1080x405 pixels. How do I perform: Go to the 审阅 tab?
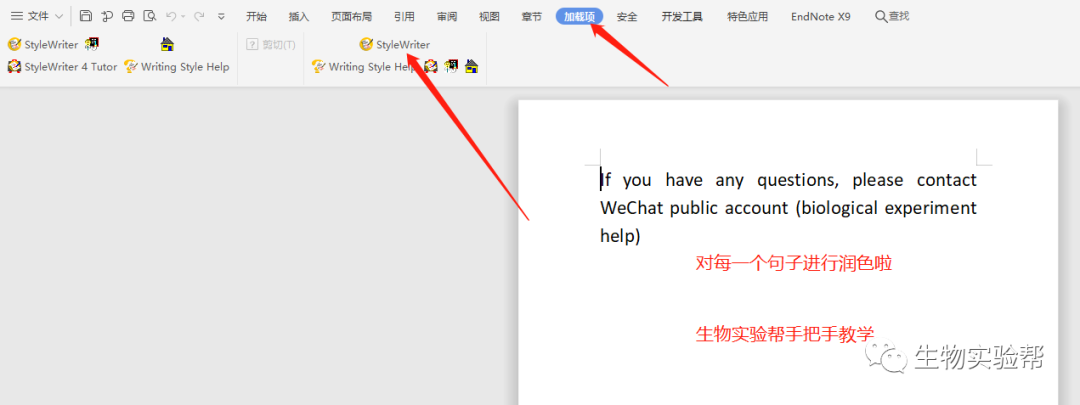point(447,17)
